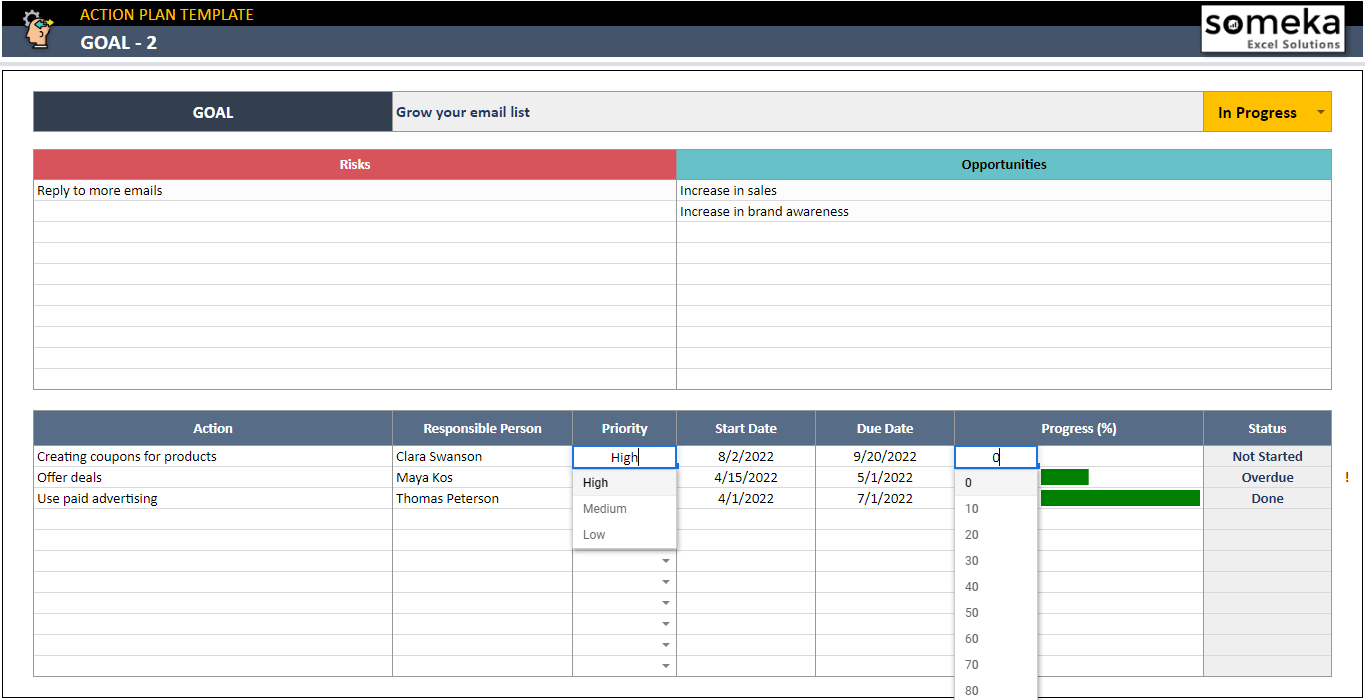This screenshot has width=1365, height=700.
Task: Click the due date 9/20/2022 cell
Action: tap(885, 456)
